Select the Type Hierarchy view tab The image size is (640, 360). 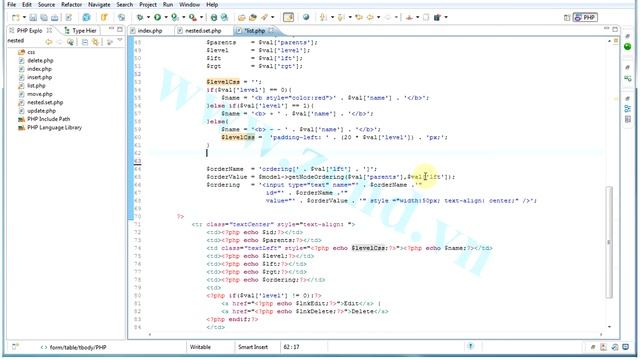80,31
